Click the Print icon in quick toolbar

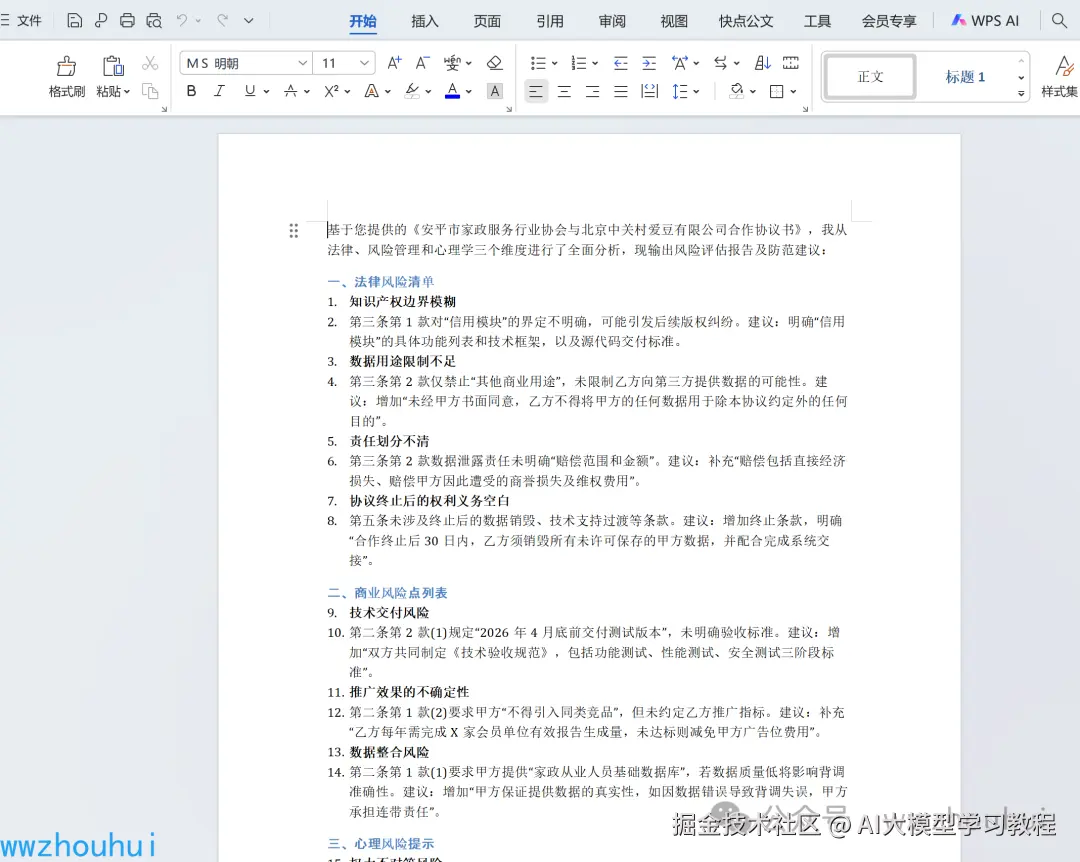click(x=127, y=21)
